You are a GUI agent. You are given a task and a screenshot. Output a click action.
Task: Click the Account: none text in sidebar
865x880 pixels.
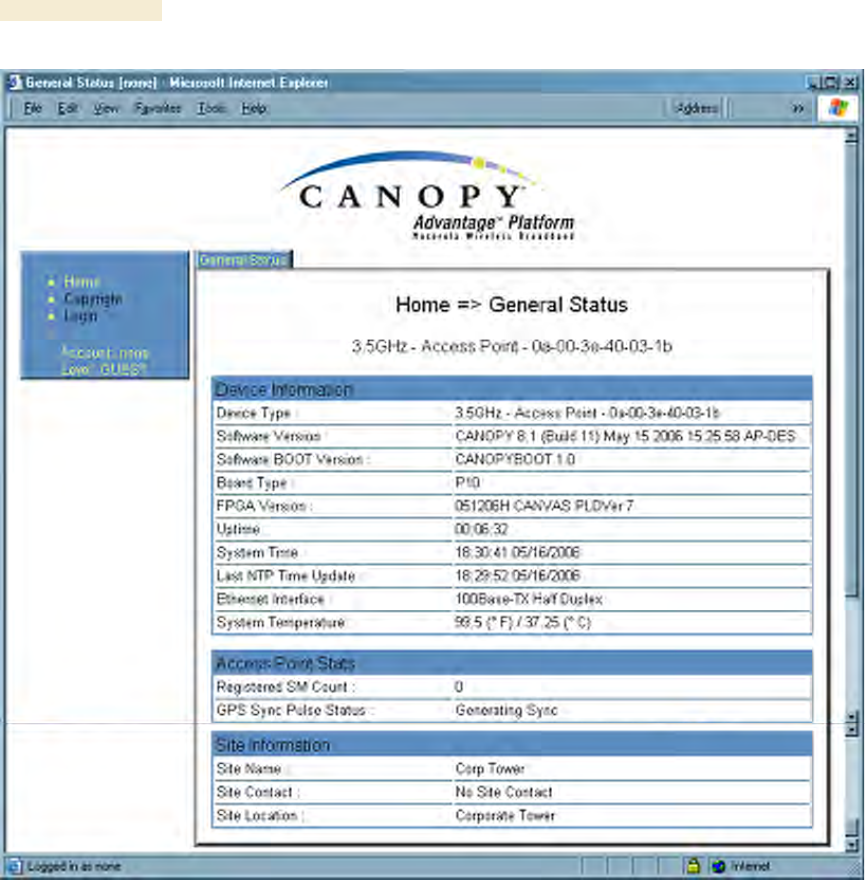104,353
